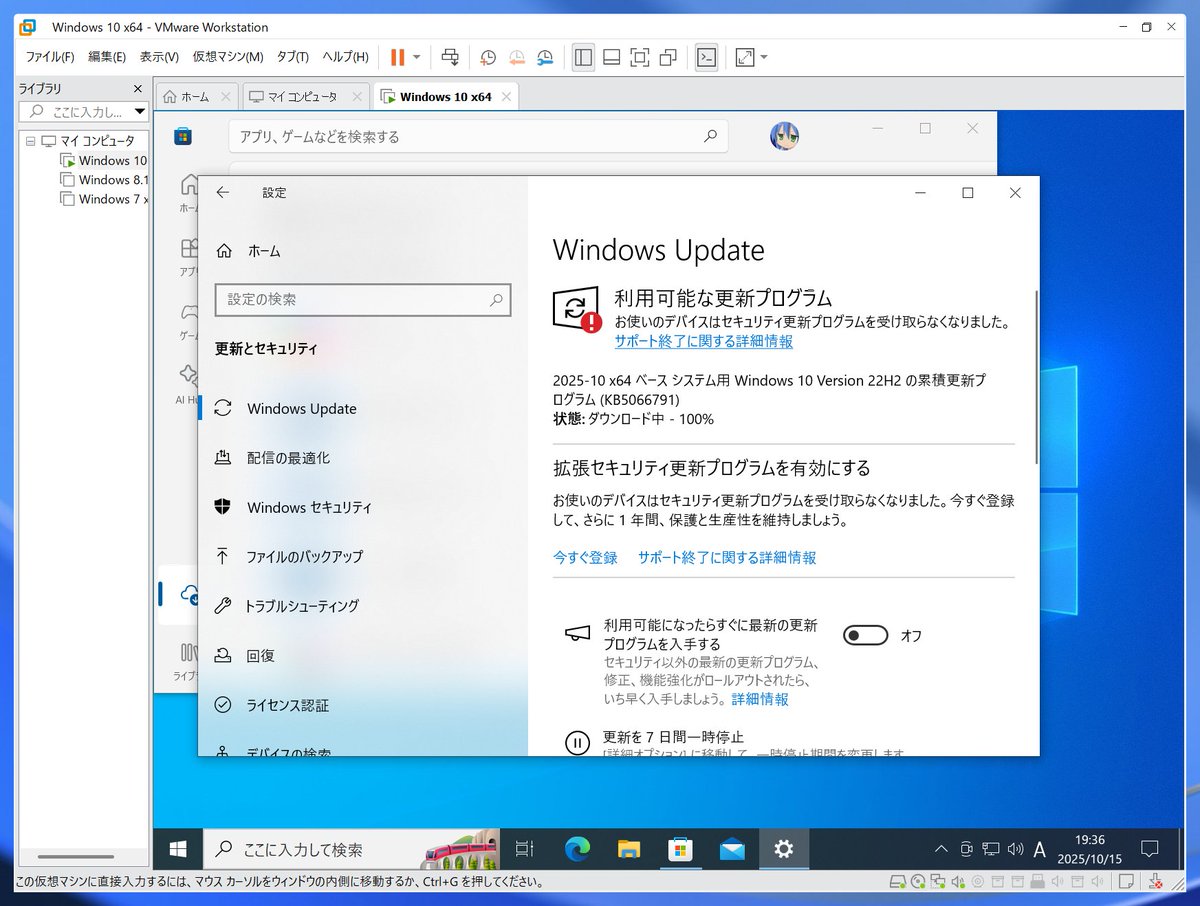Launch Microsoft Edge from the taskbar
This screenshot has height=906, width=1200.
point(577,850)
